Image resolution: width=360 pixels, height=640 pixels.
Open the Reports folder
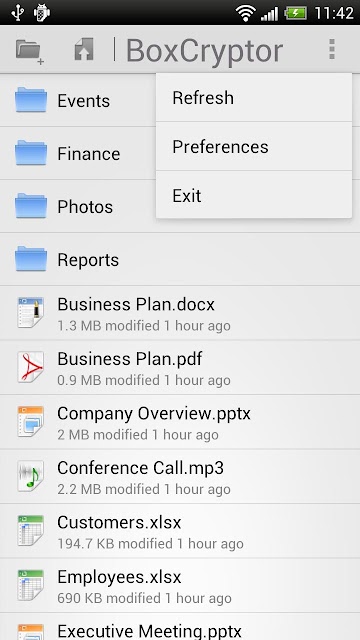180,260
